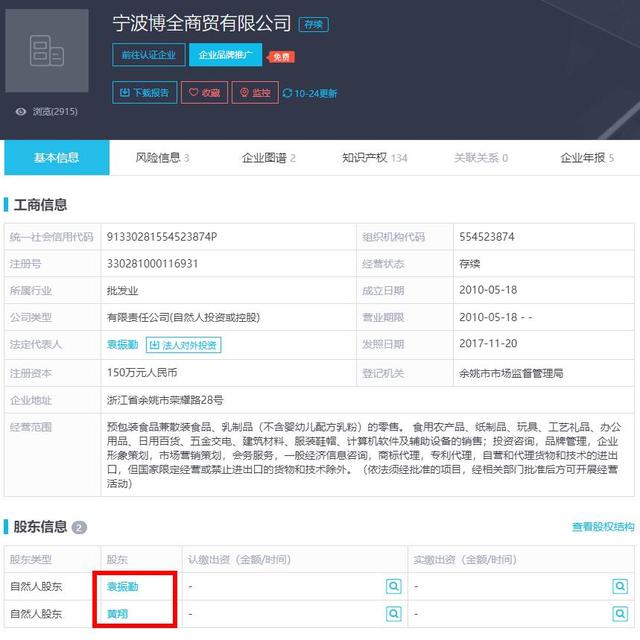
Task: Click the 股东信息 count badge 2
Action: (79, 527)
